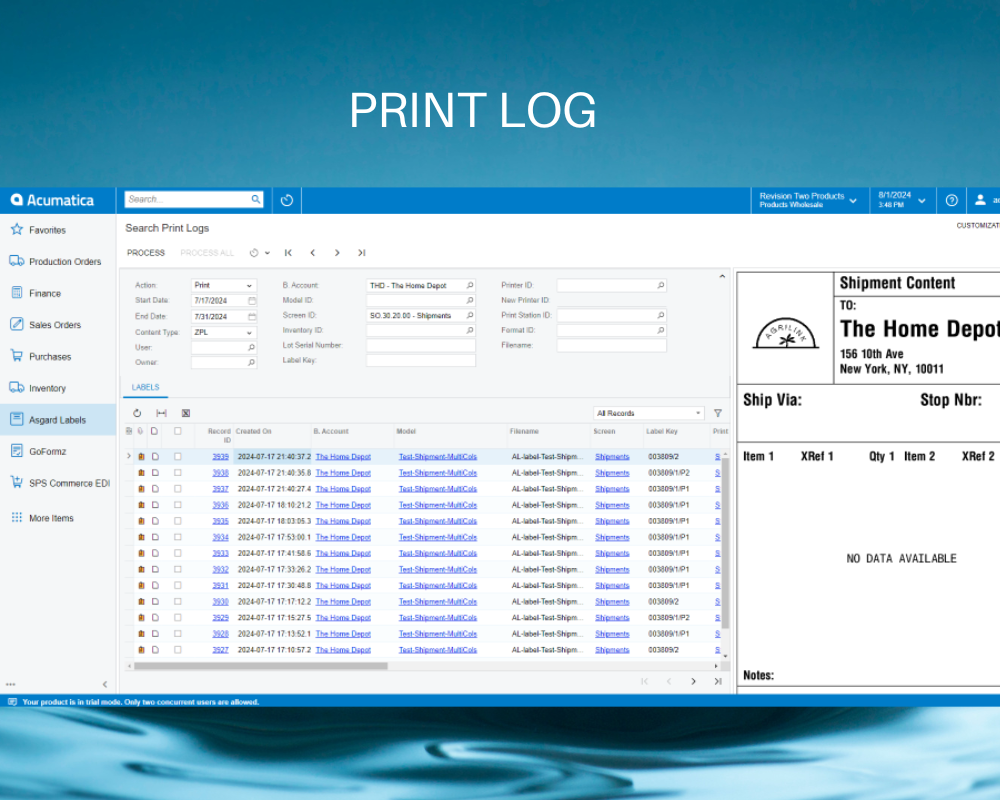
Task: Select the checkbox for record 3937
Action: coord(178,489)
